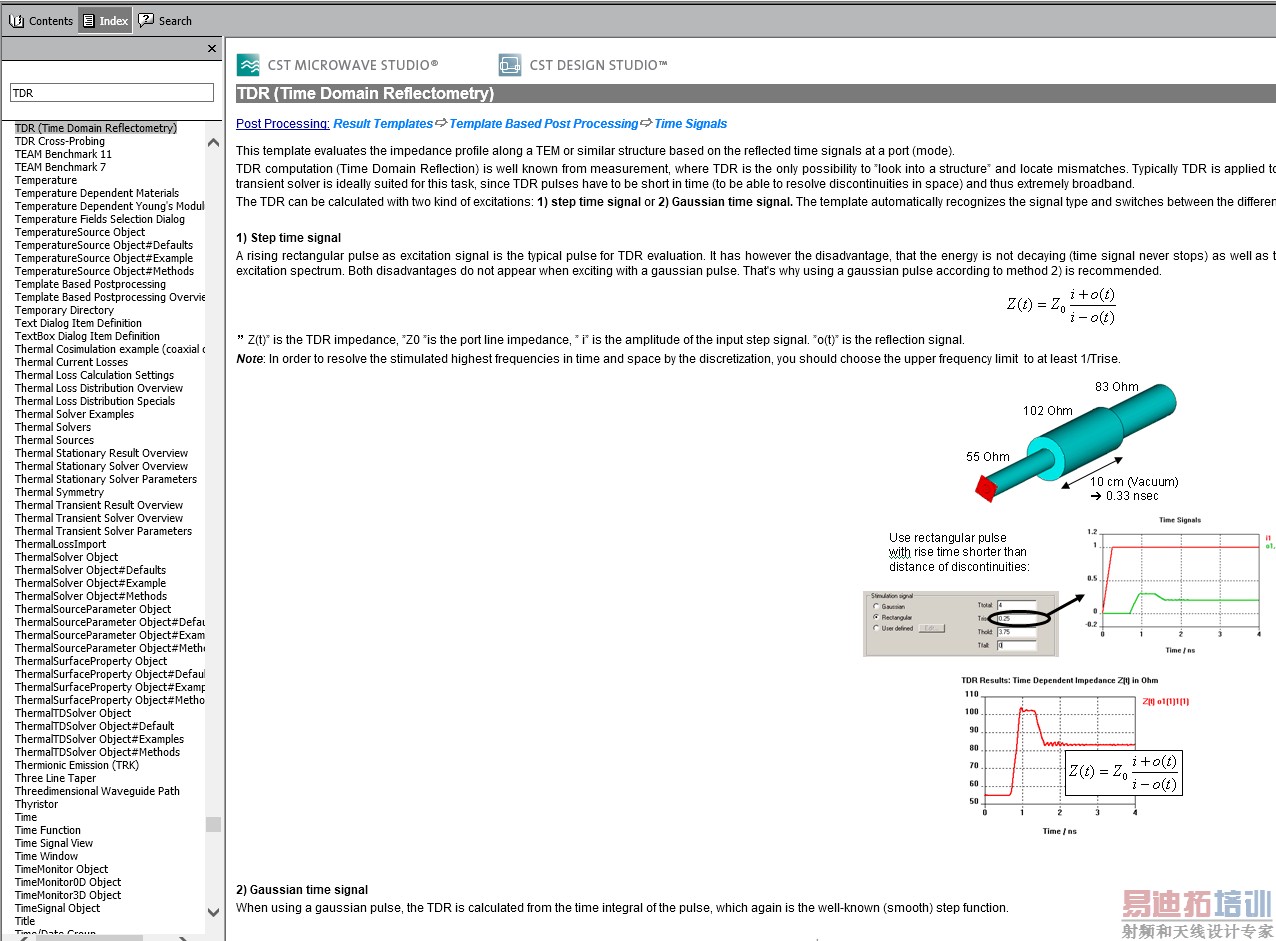The image size is (1276, 941).
Task: Click the CST Design Studio logo icon
Action: pos(510,65)
